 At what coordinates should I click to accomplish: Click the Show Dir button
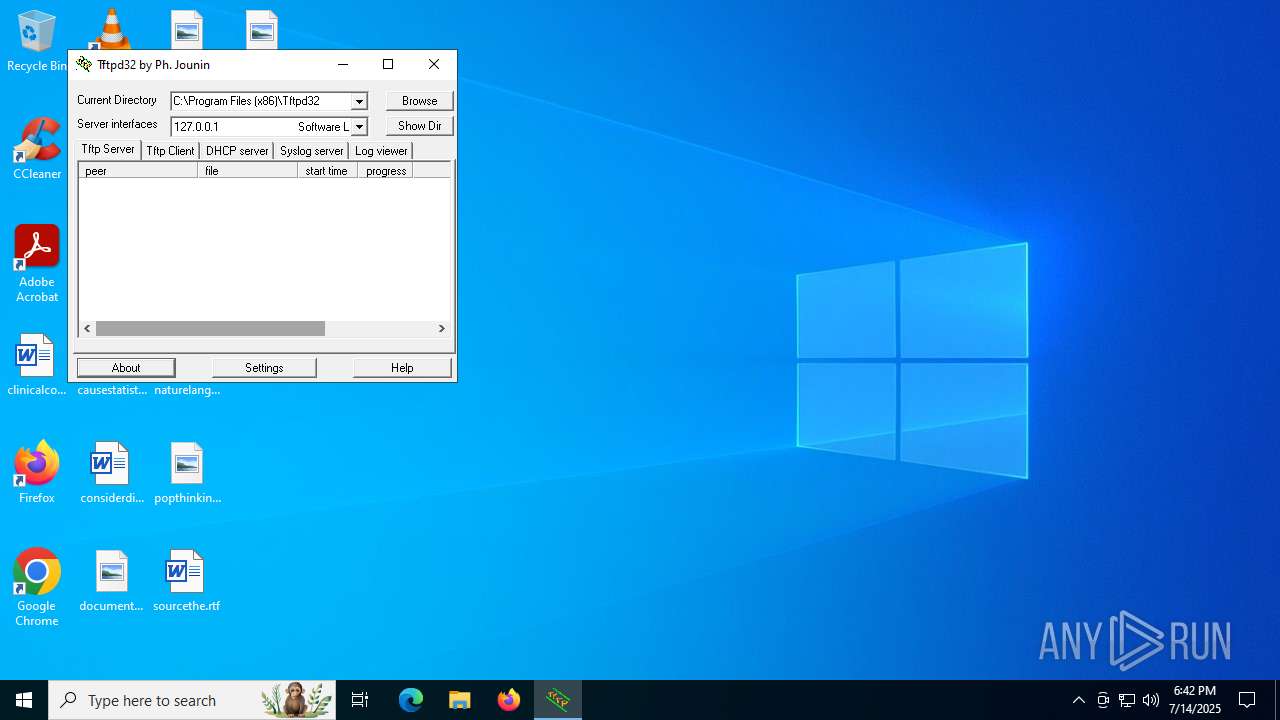click(x=420, y=126)
